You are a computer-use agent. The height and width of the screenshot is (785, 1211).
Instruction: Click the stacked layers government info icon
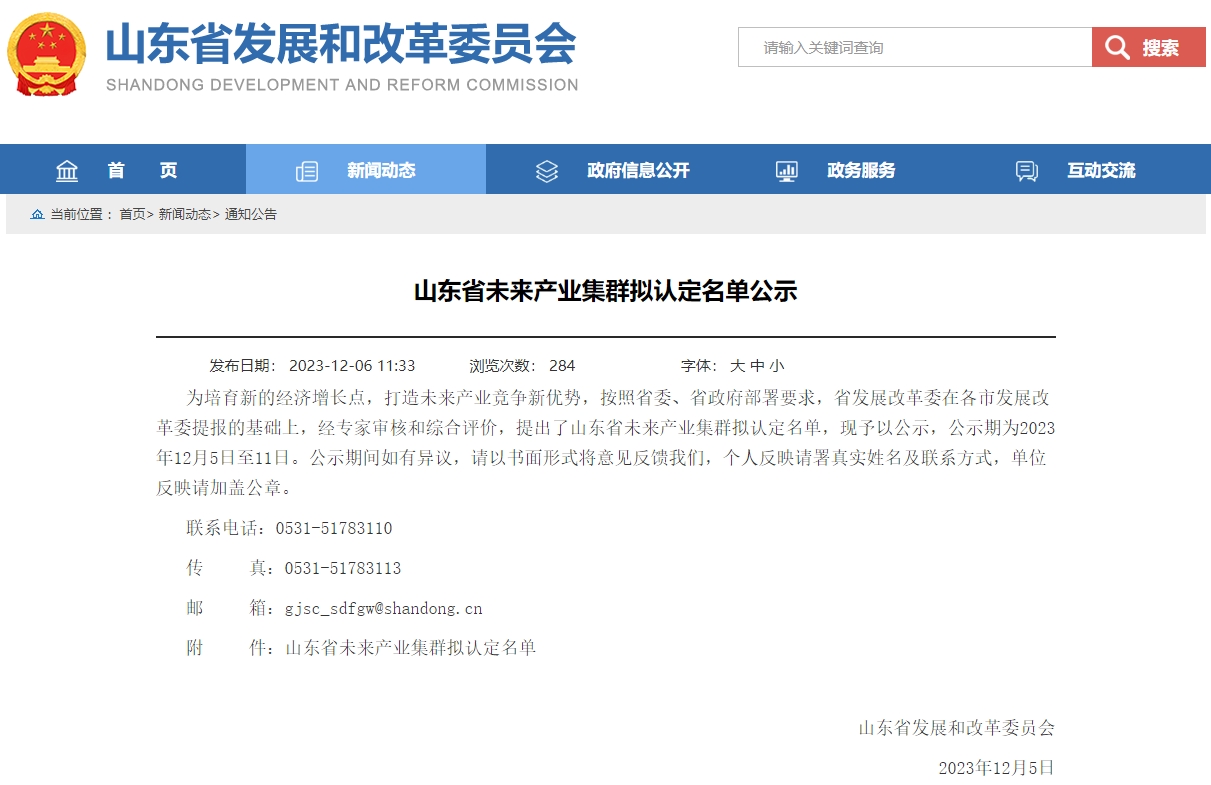click(547, 171)
